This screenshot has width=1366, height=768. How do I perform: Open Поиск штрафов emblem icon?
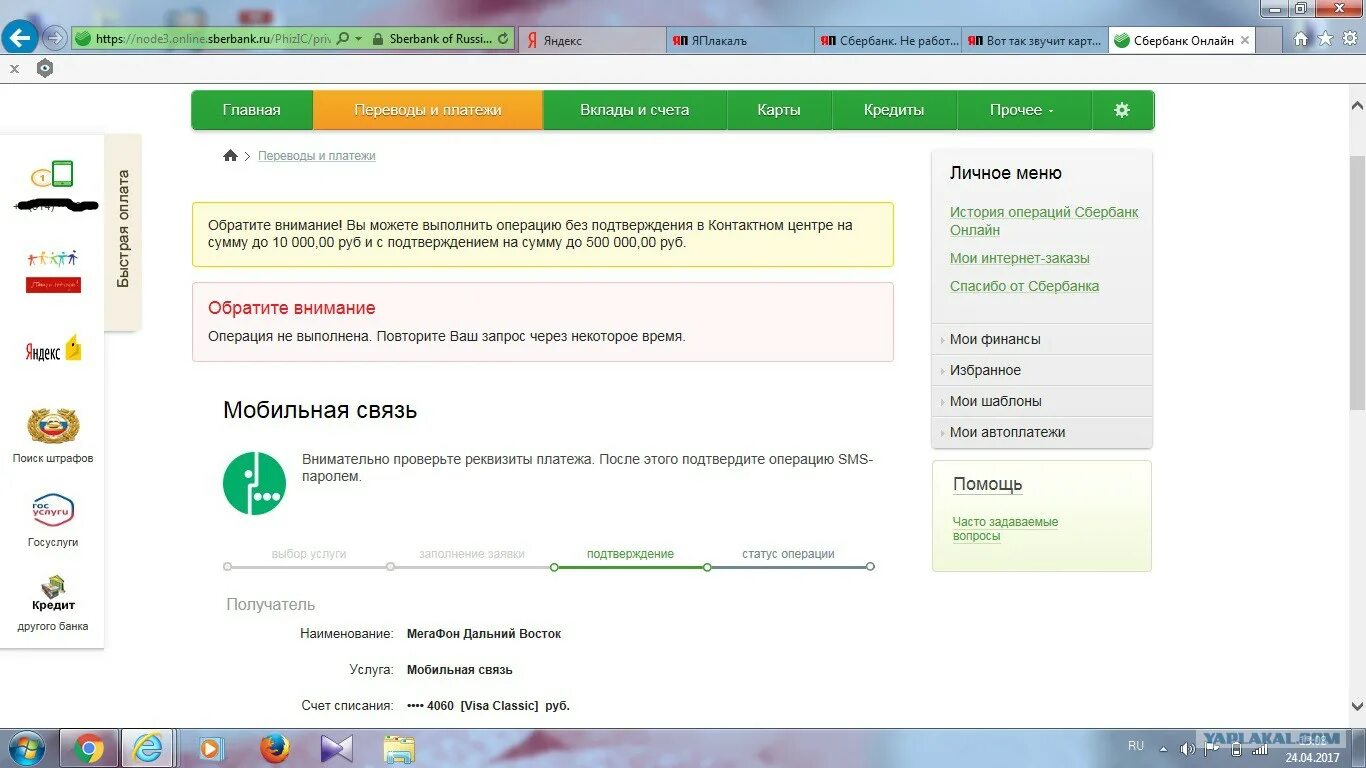(x=53, y=427)
